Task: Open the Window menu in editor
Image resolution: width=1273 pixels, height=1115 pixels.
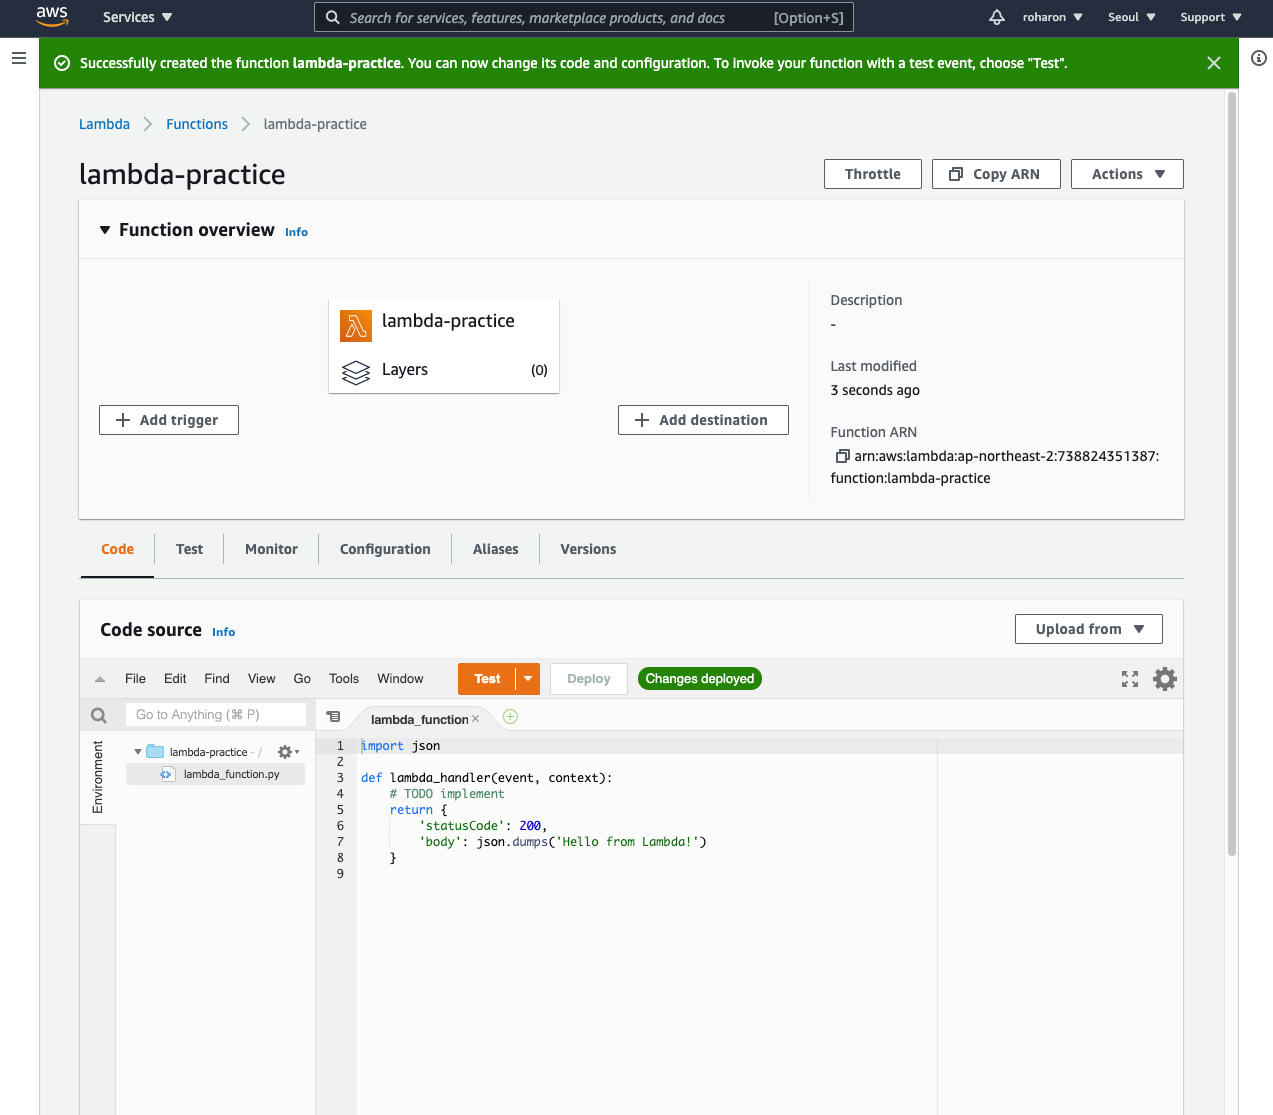Action: pyautogui.click(x=400, y=679)
